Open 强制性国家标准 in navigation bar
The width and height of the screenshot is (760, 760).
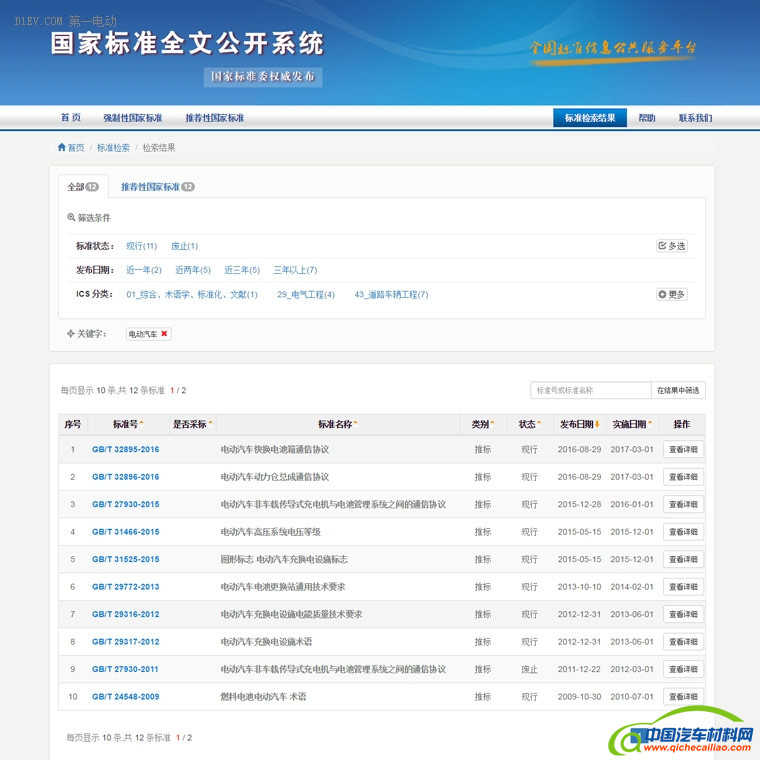tap(132, 118)
